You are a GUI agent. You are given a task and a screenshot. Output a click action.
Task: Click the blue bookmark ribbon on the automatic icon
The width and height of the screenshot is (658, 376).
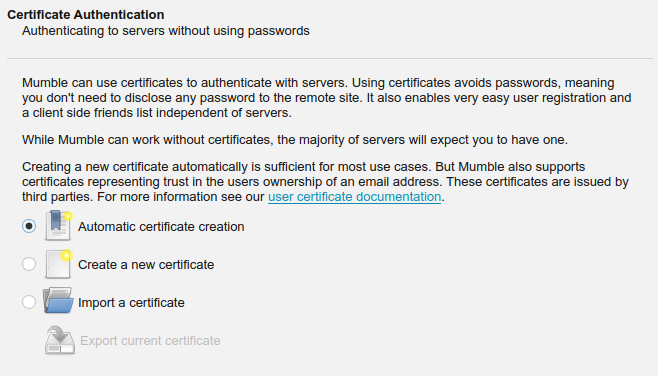pos(55,220)
